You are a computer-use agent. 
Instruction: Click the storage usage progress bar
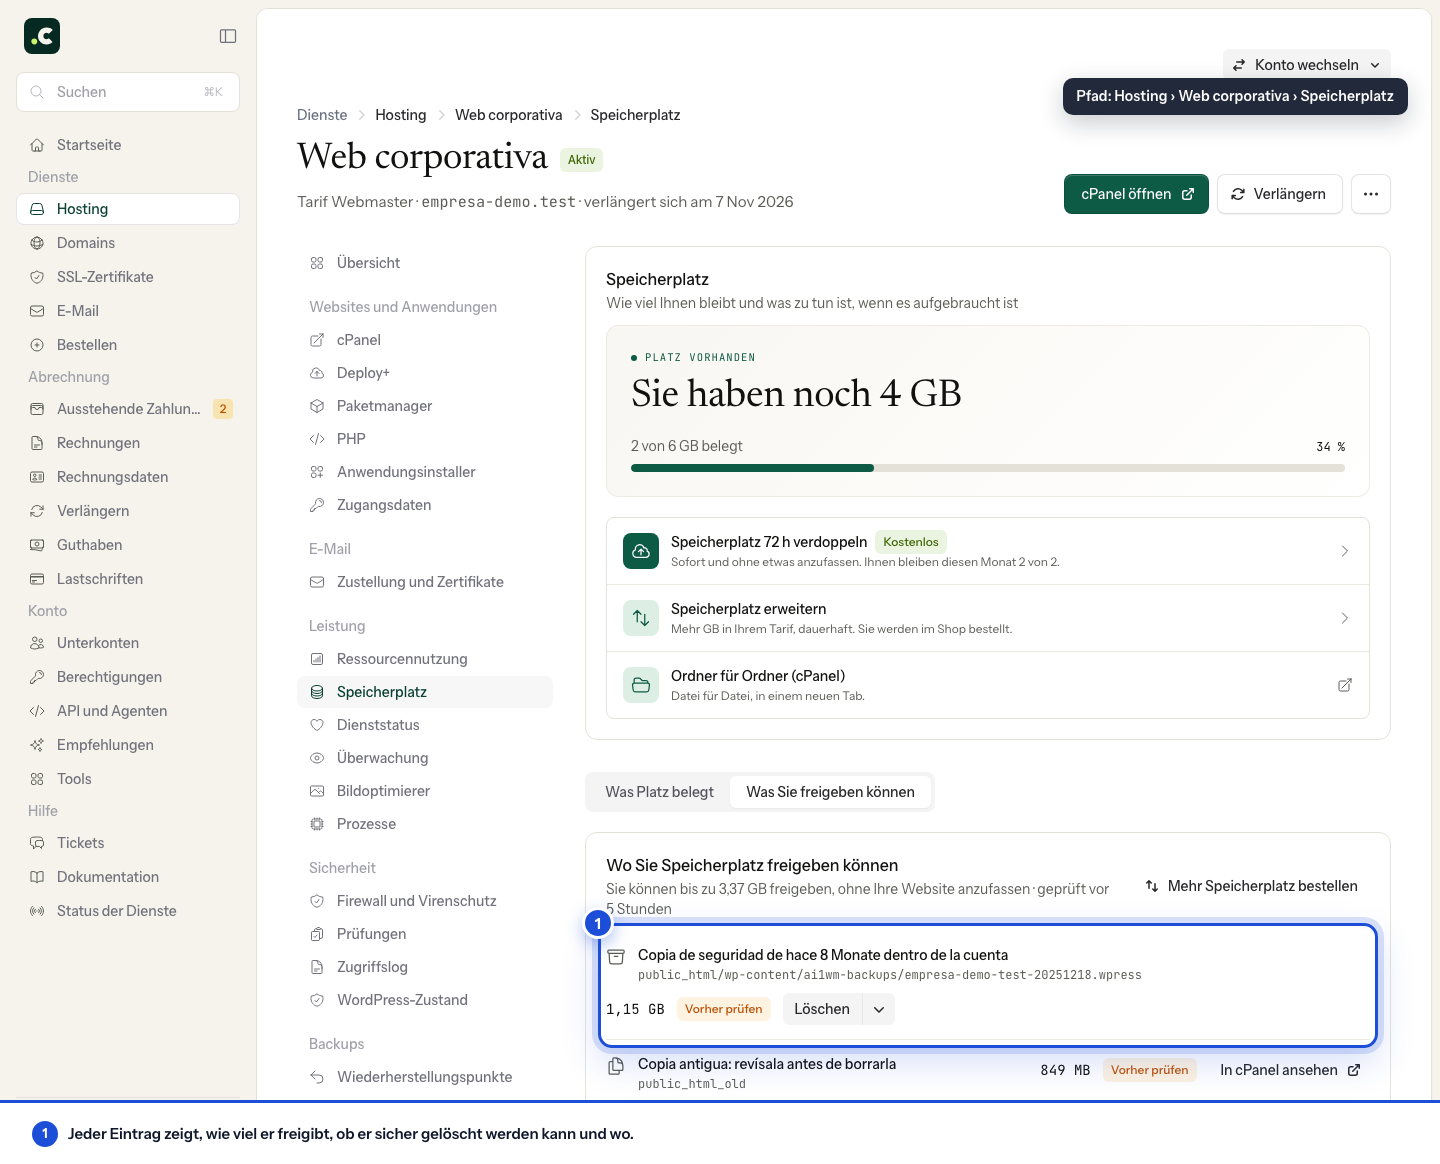tap(988, 468)
